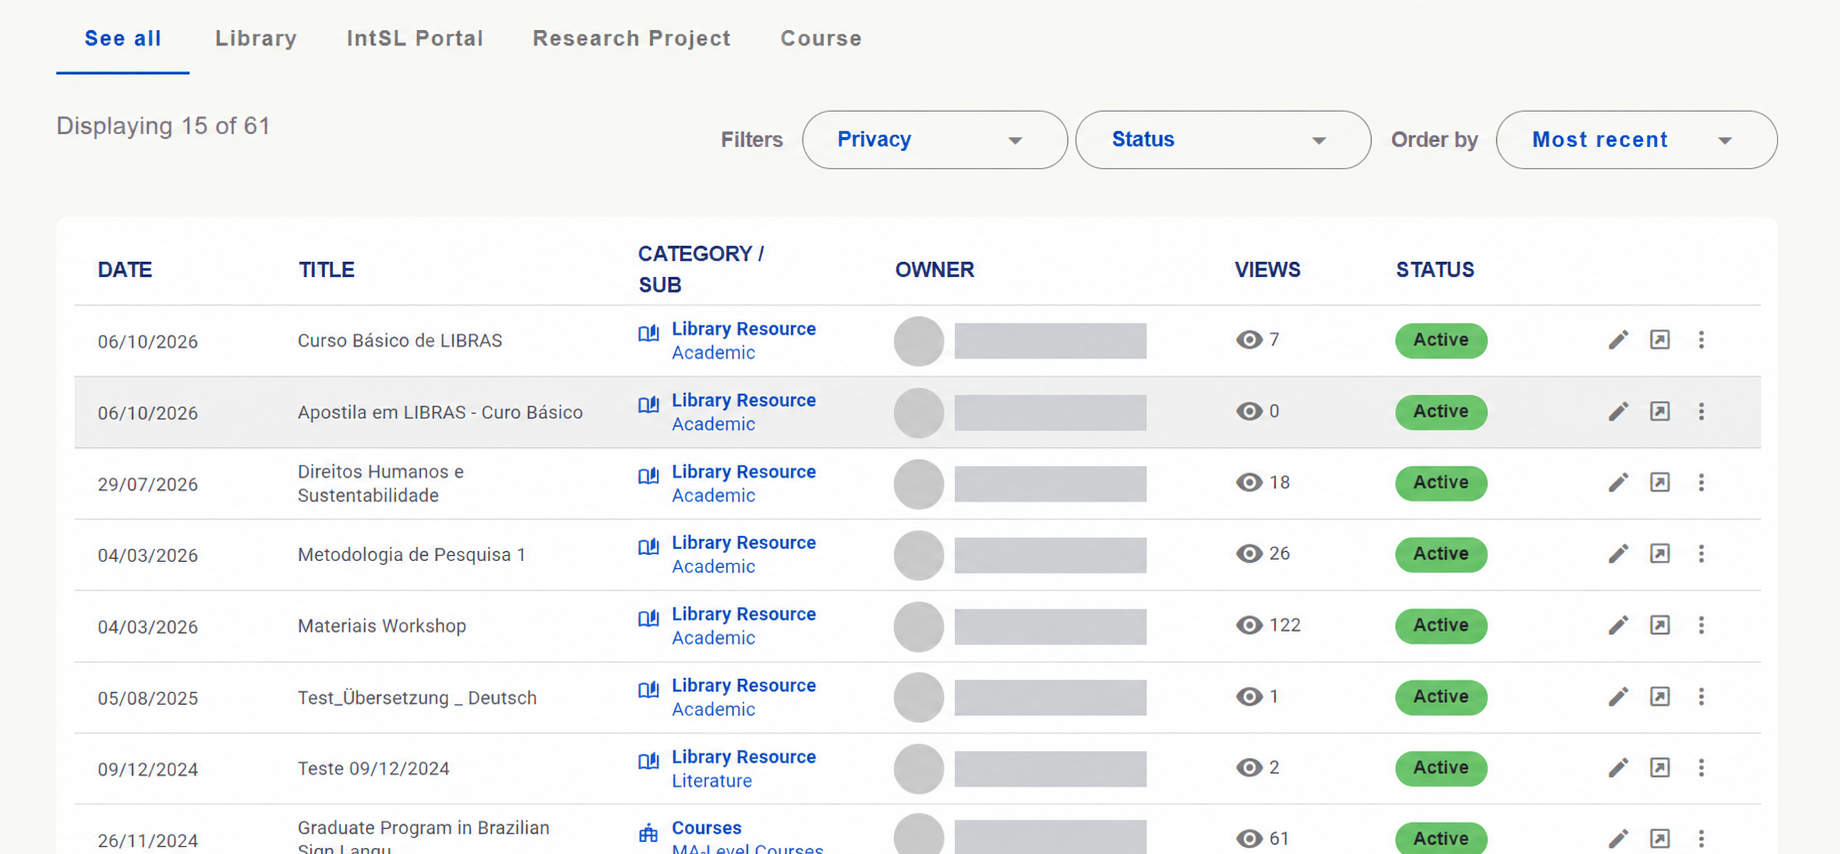Expand the Status filter dropdown

(x=1223, y=140)
